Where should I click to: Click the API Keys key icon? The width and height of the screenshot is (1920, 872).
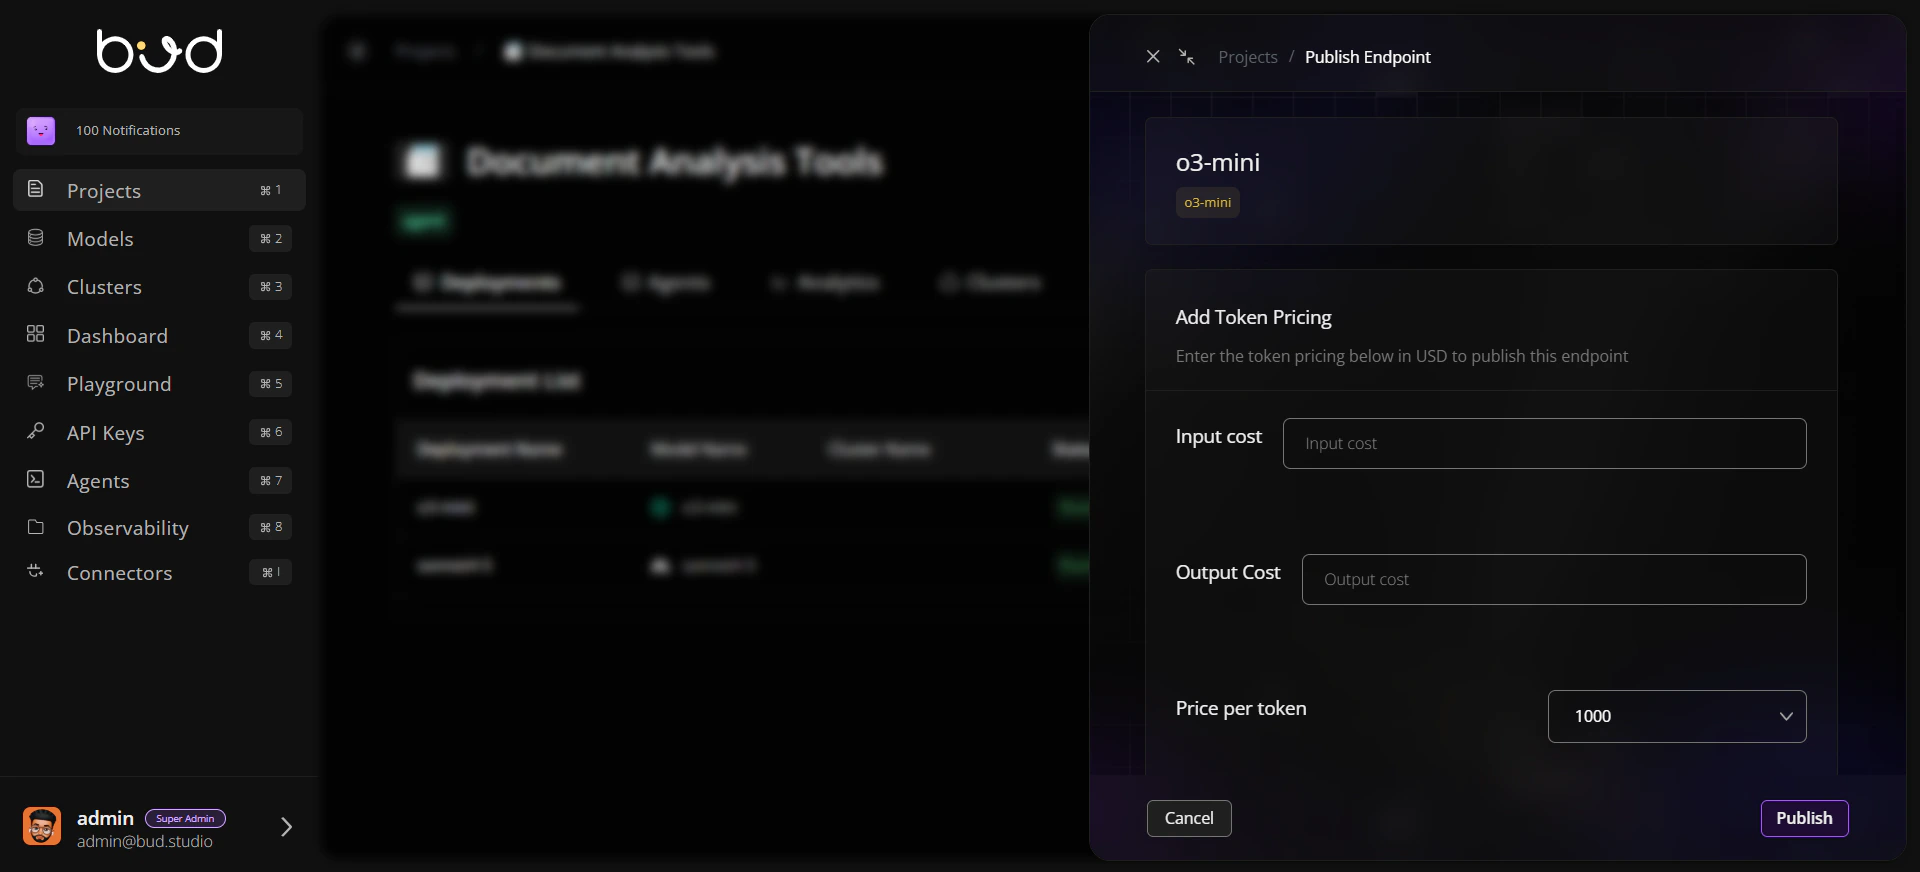(35, 431)
